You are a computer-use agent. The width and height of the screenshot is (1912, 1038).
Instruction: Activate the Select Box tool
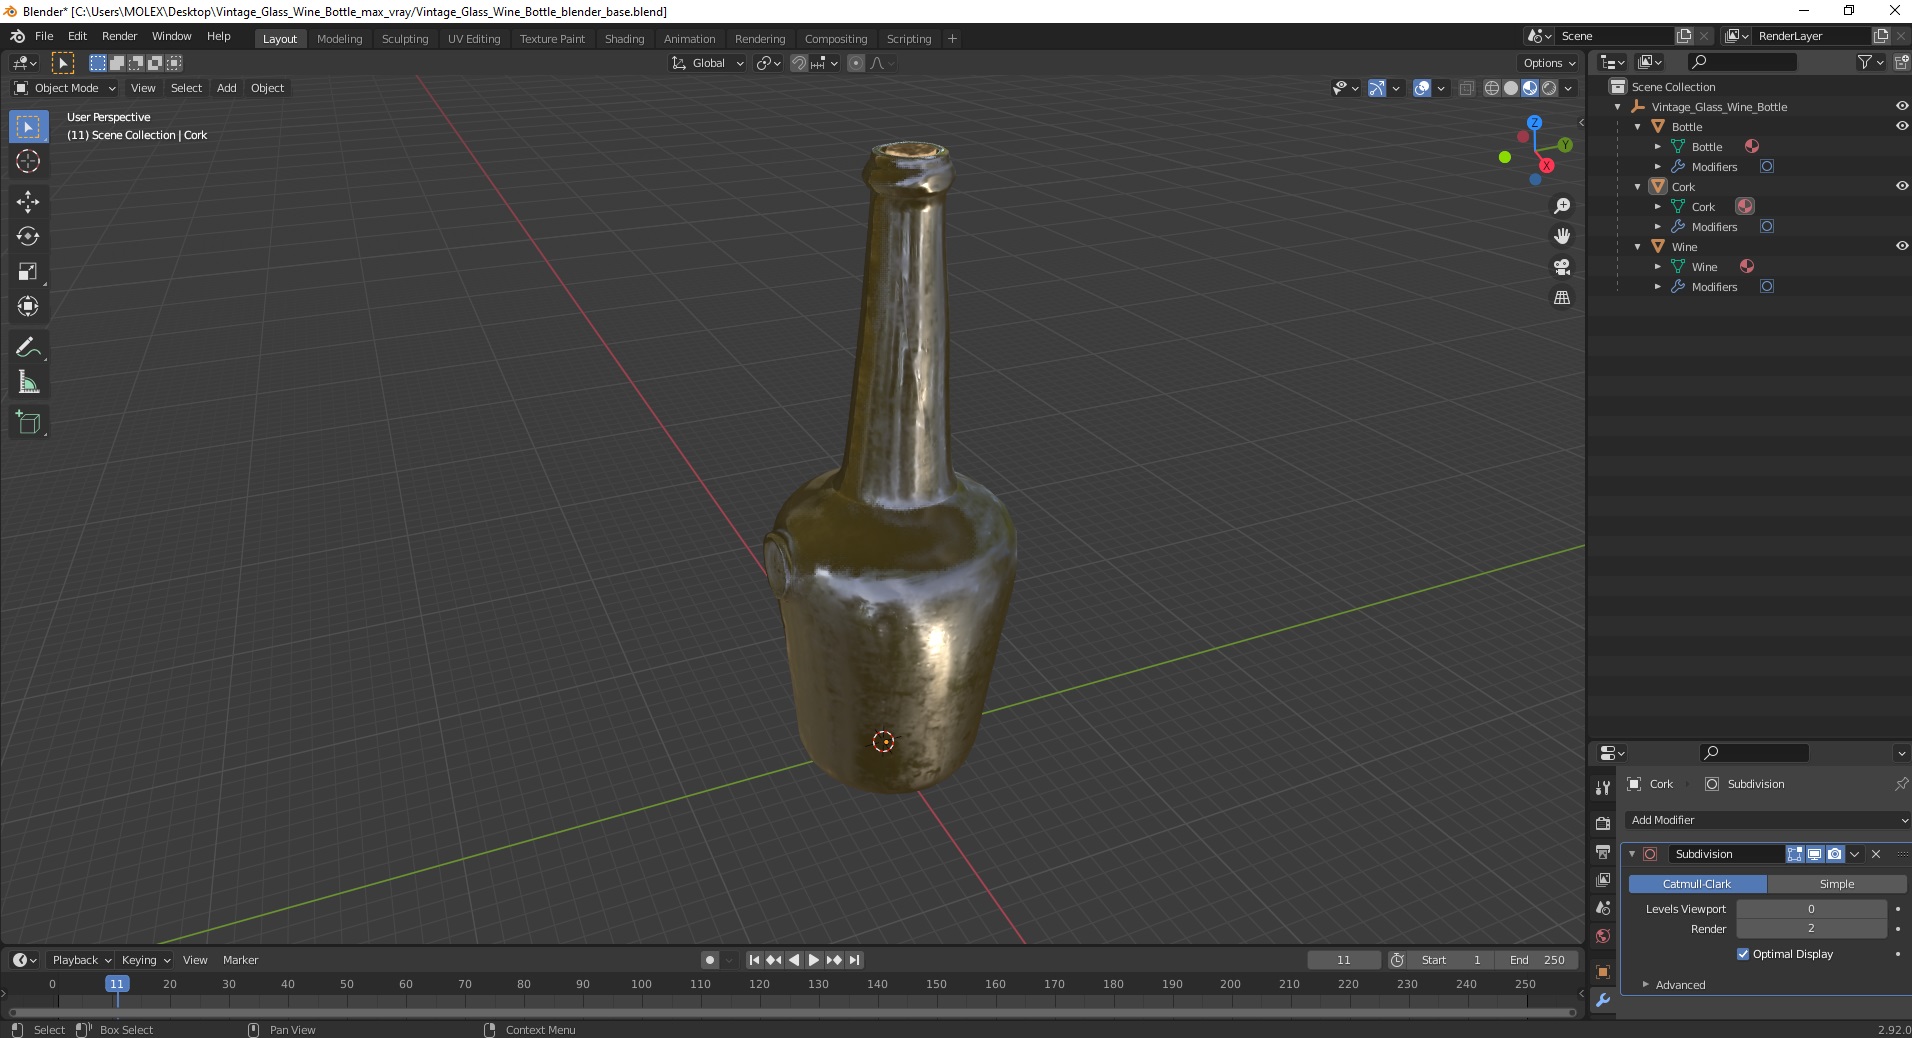pos(28,127)
